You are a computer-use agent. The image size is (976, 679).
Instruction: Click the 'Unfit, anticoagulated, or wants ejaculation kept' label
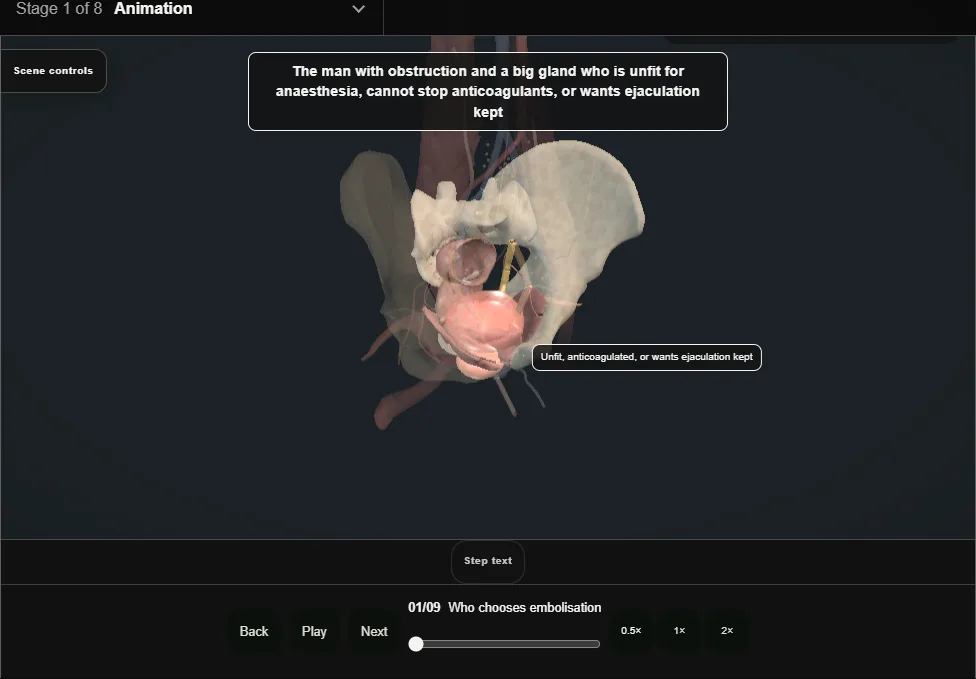647,357
